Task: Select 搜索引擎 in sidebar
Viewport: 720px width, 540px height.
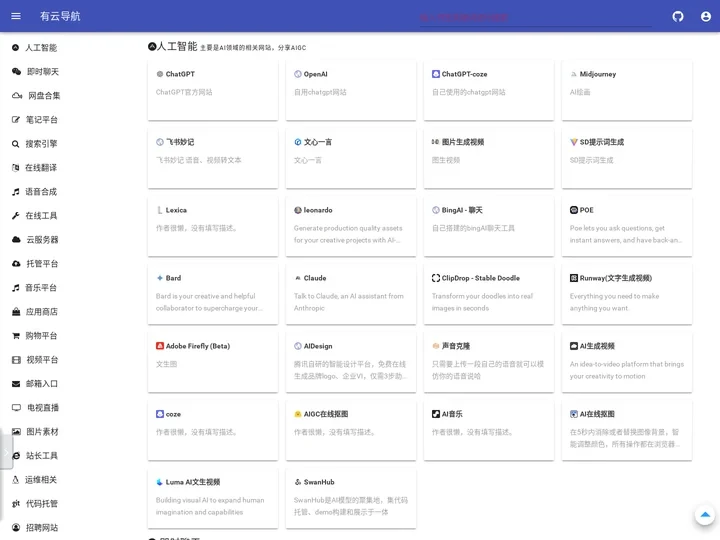Action: click(x=41, y=144)
